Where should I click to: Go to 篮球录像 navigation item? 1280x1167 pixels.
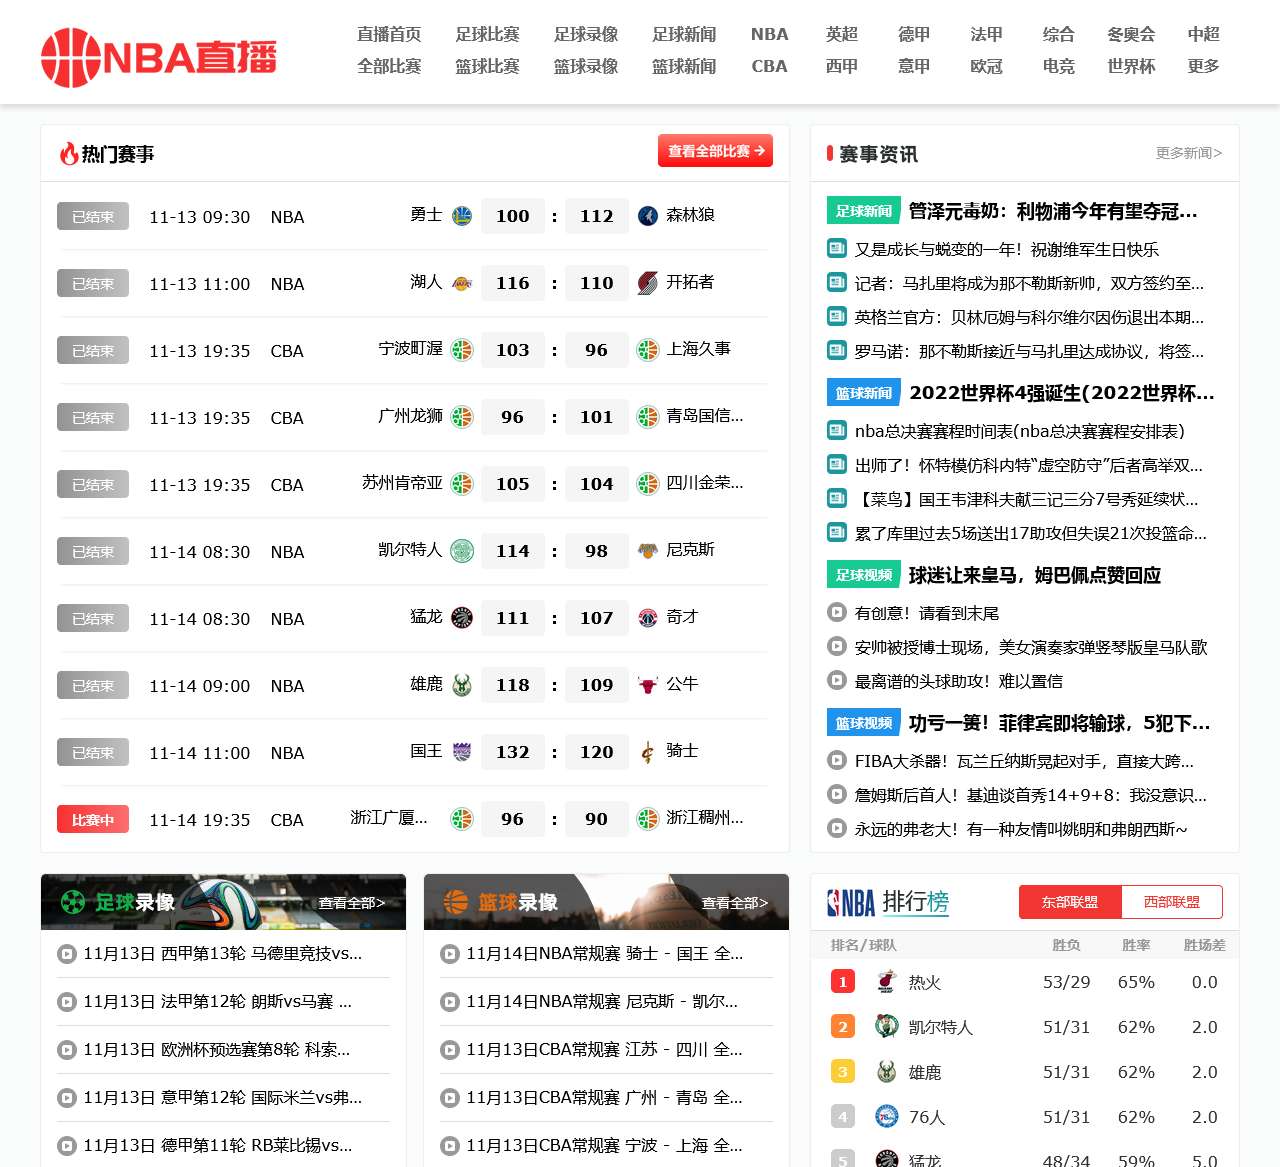pos(586,66)
